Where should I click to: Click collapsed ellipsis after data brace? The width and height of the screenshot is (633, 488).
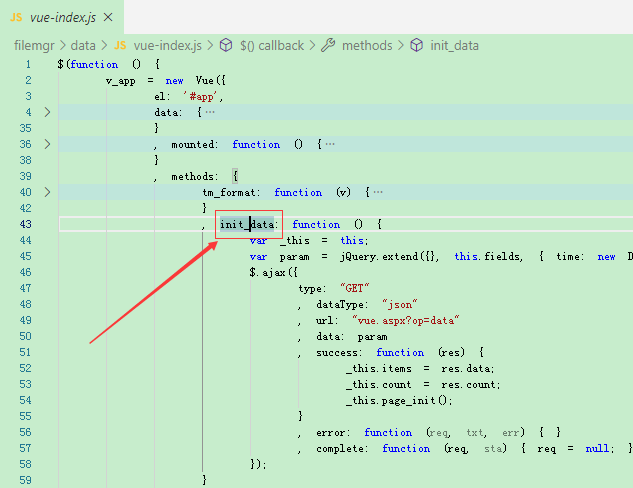click(x=210, y=112)
